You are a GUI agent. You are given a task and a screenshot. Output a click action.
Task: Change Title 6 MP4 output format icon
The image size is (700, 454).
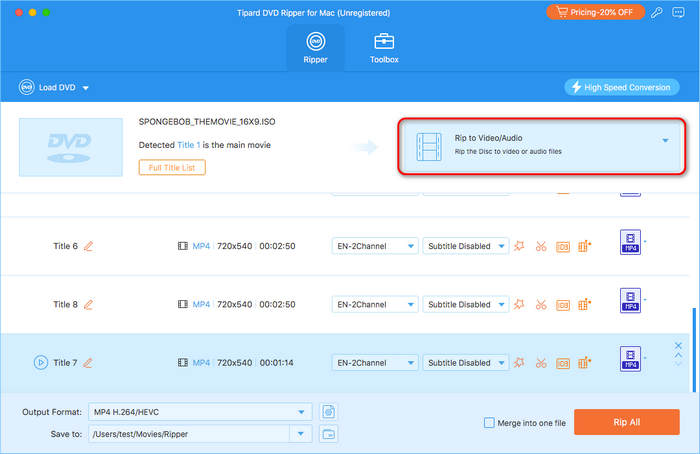630,242
